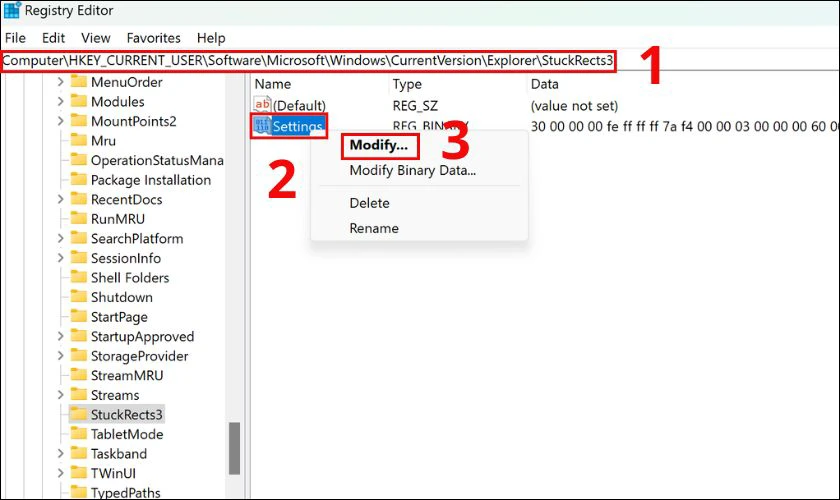Click the Mru folder icon
The height and width of the screenshot is (500, 840).
point(79,140)
